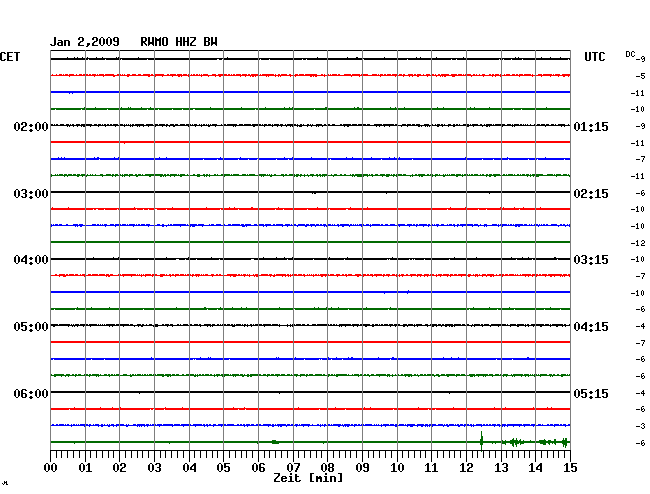Screen dimensions: 650x494
Task: Click minute tick label 03 on time axis
Action: click(154, 468)
